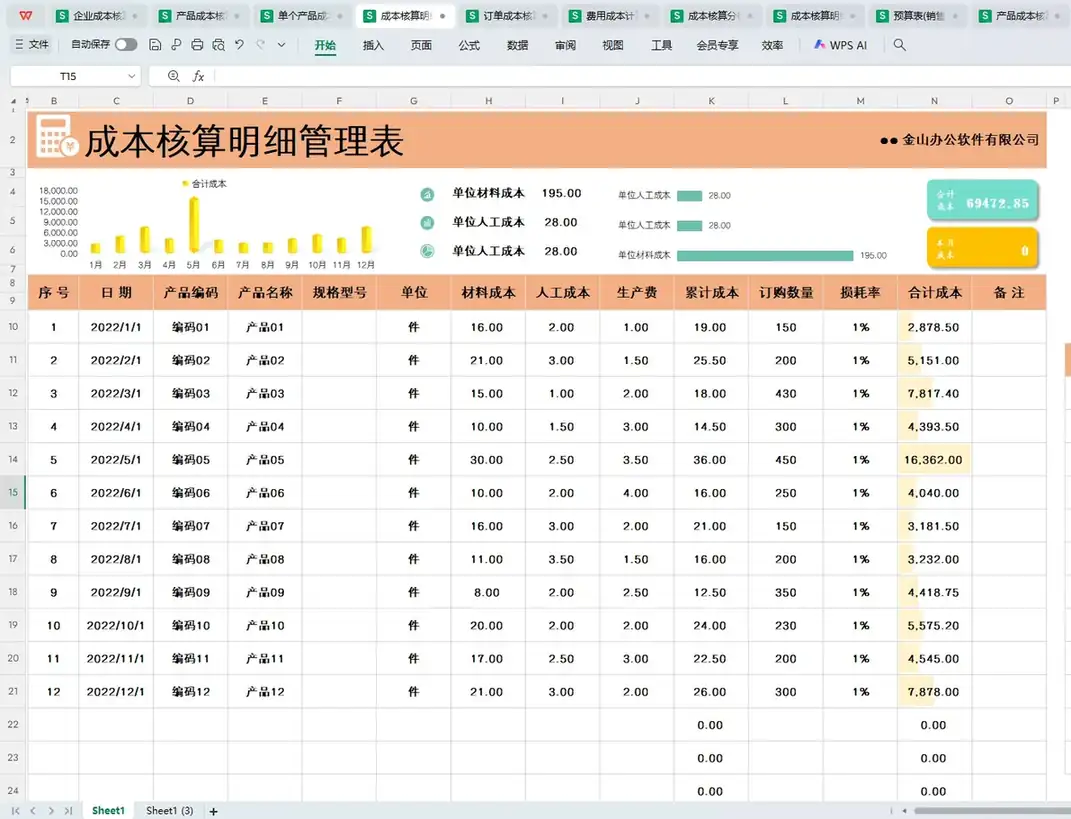The width and height of the screenshot is (1071, 819).
Task: Open the 效率 ribbon tab
Action: point(772,45)
